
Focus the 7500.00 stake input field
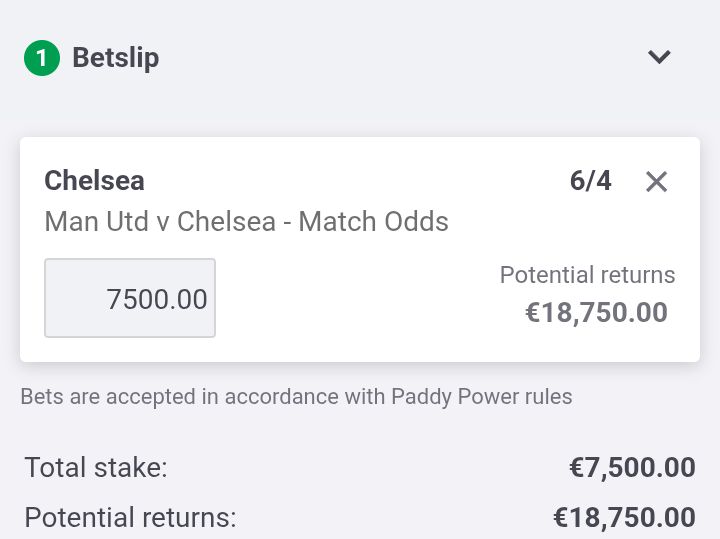pos(130,298)
